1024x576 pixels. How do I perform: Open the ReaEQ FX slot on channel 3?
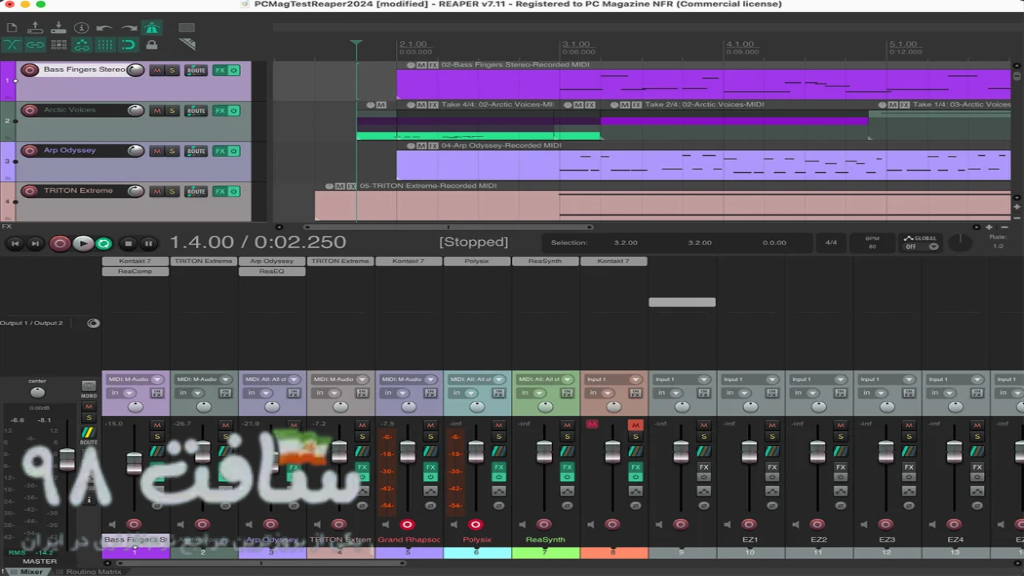coord(272,271)
